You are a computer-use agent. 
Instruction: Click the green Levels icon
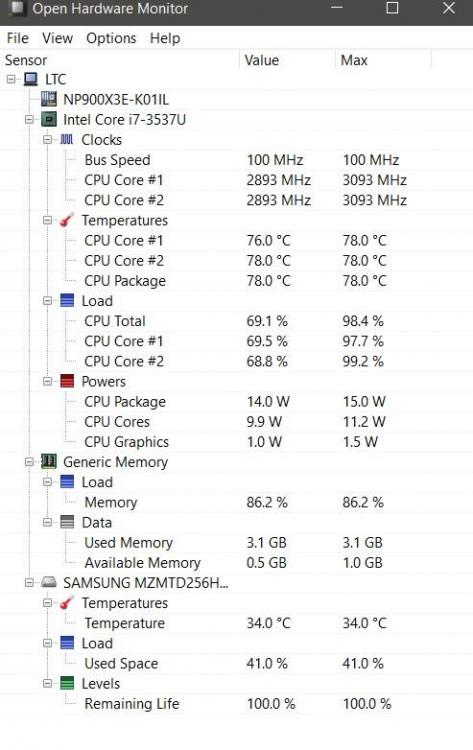[67, 684]
